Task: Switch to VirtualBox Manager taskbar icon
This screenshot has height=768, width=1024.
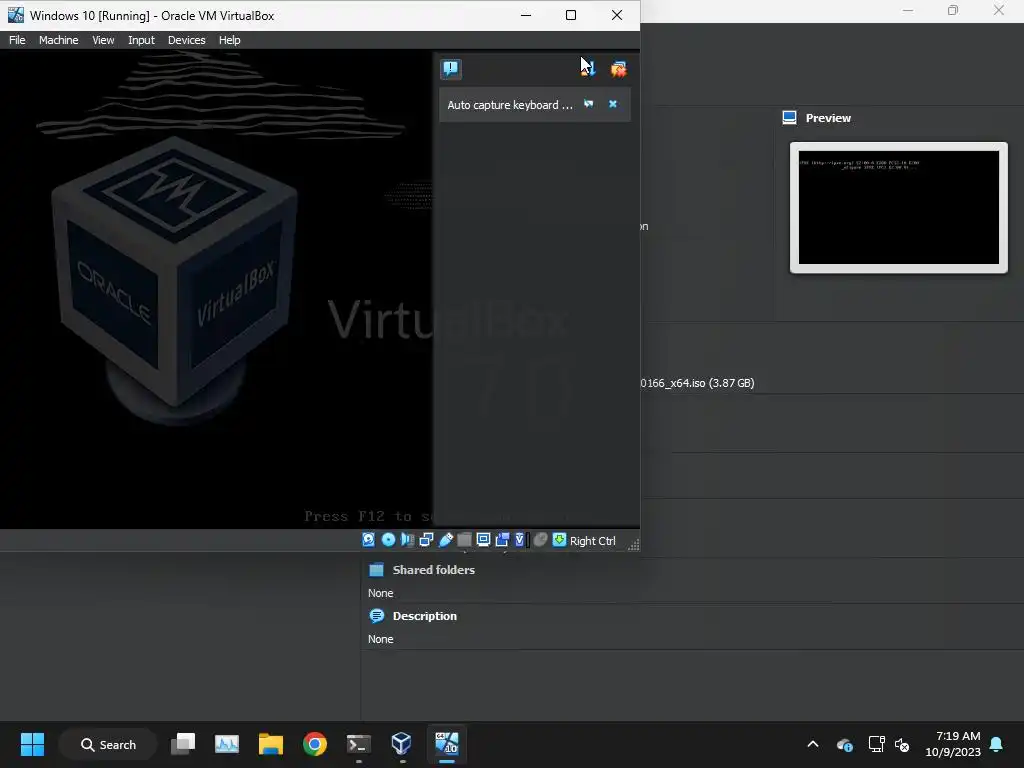Action: point(402,744)
